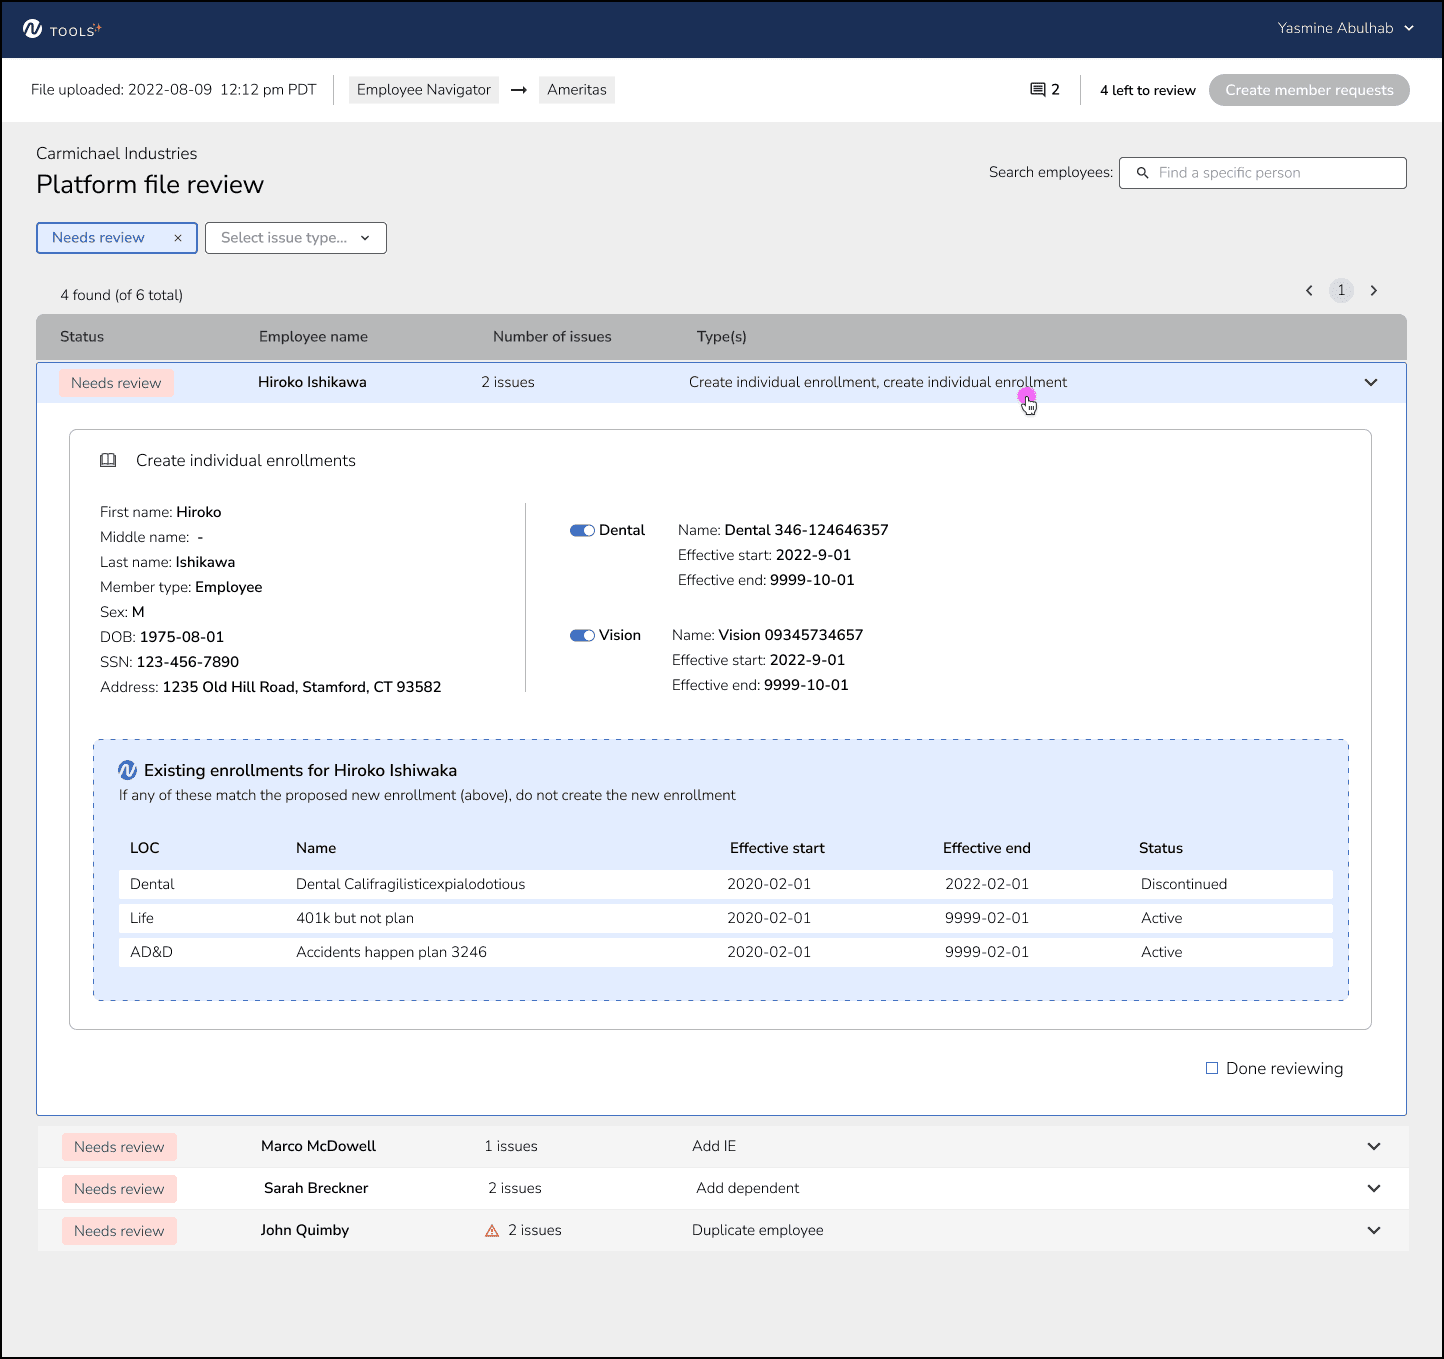Click the Effective start column header
Image resolution: width=1444 pixels, height=1359 pixels.
(x=777, y=848)
